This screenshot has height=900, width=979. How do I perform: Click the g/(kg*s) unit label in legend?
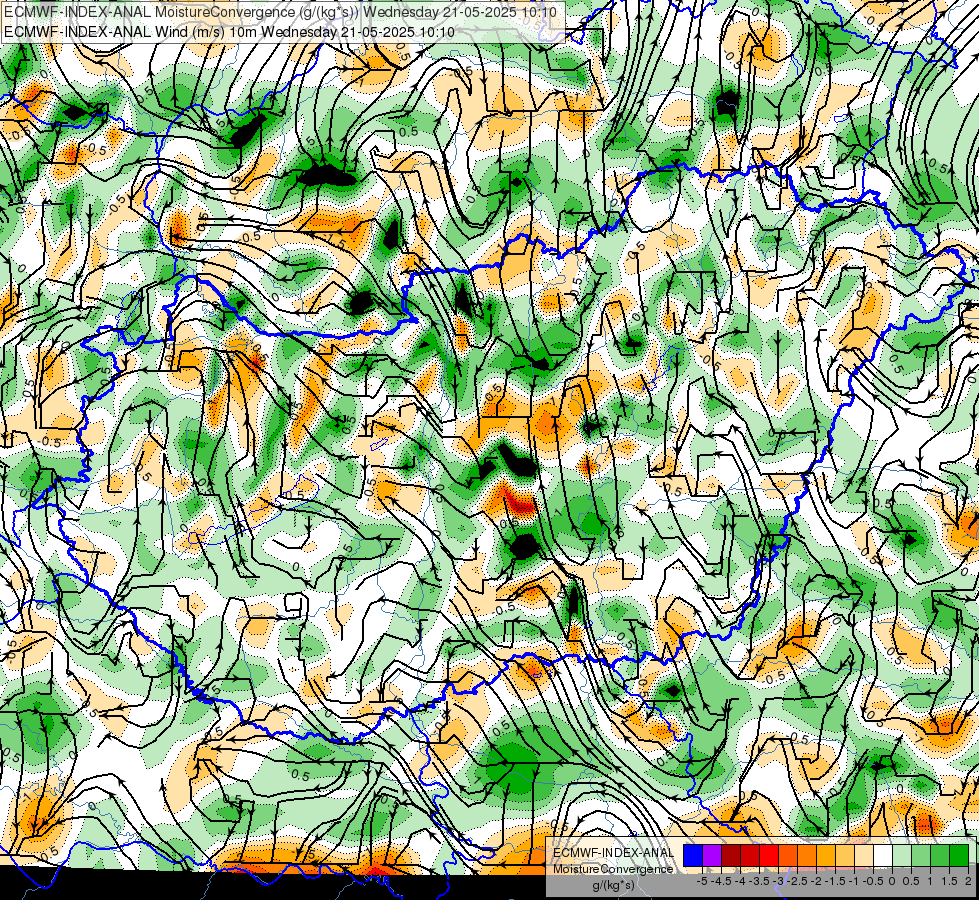pyautogui.click(x=614, y=886)
